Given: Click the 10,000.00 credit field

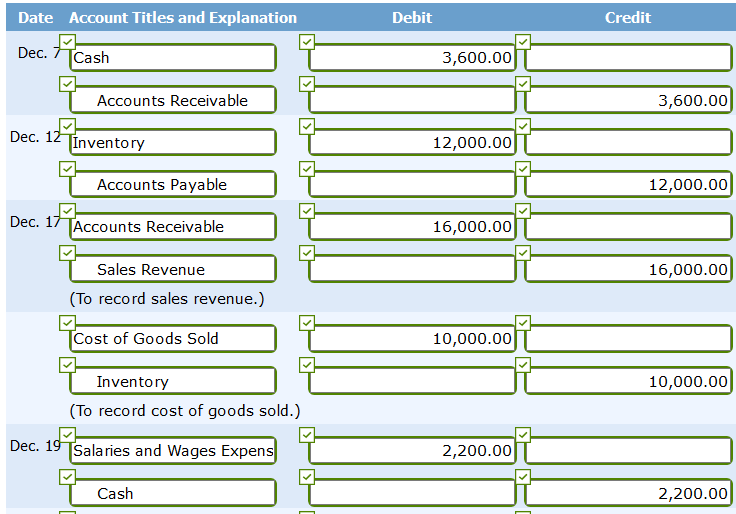Looking at the screenshot, I should (628, 381).
